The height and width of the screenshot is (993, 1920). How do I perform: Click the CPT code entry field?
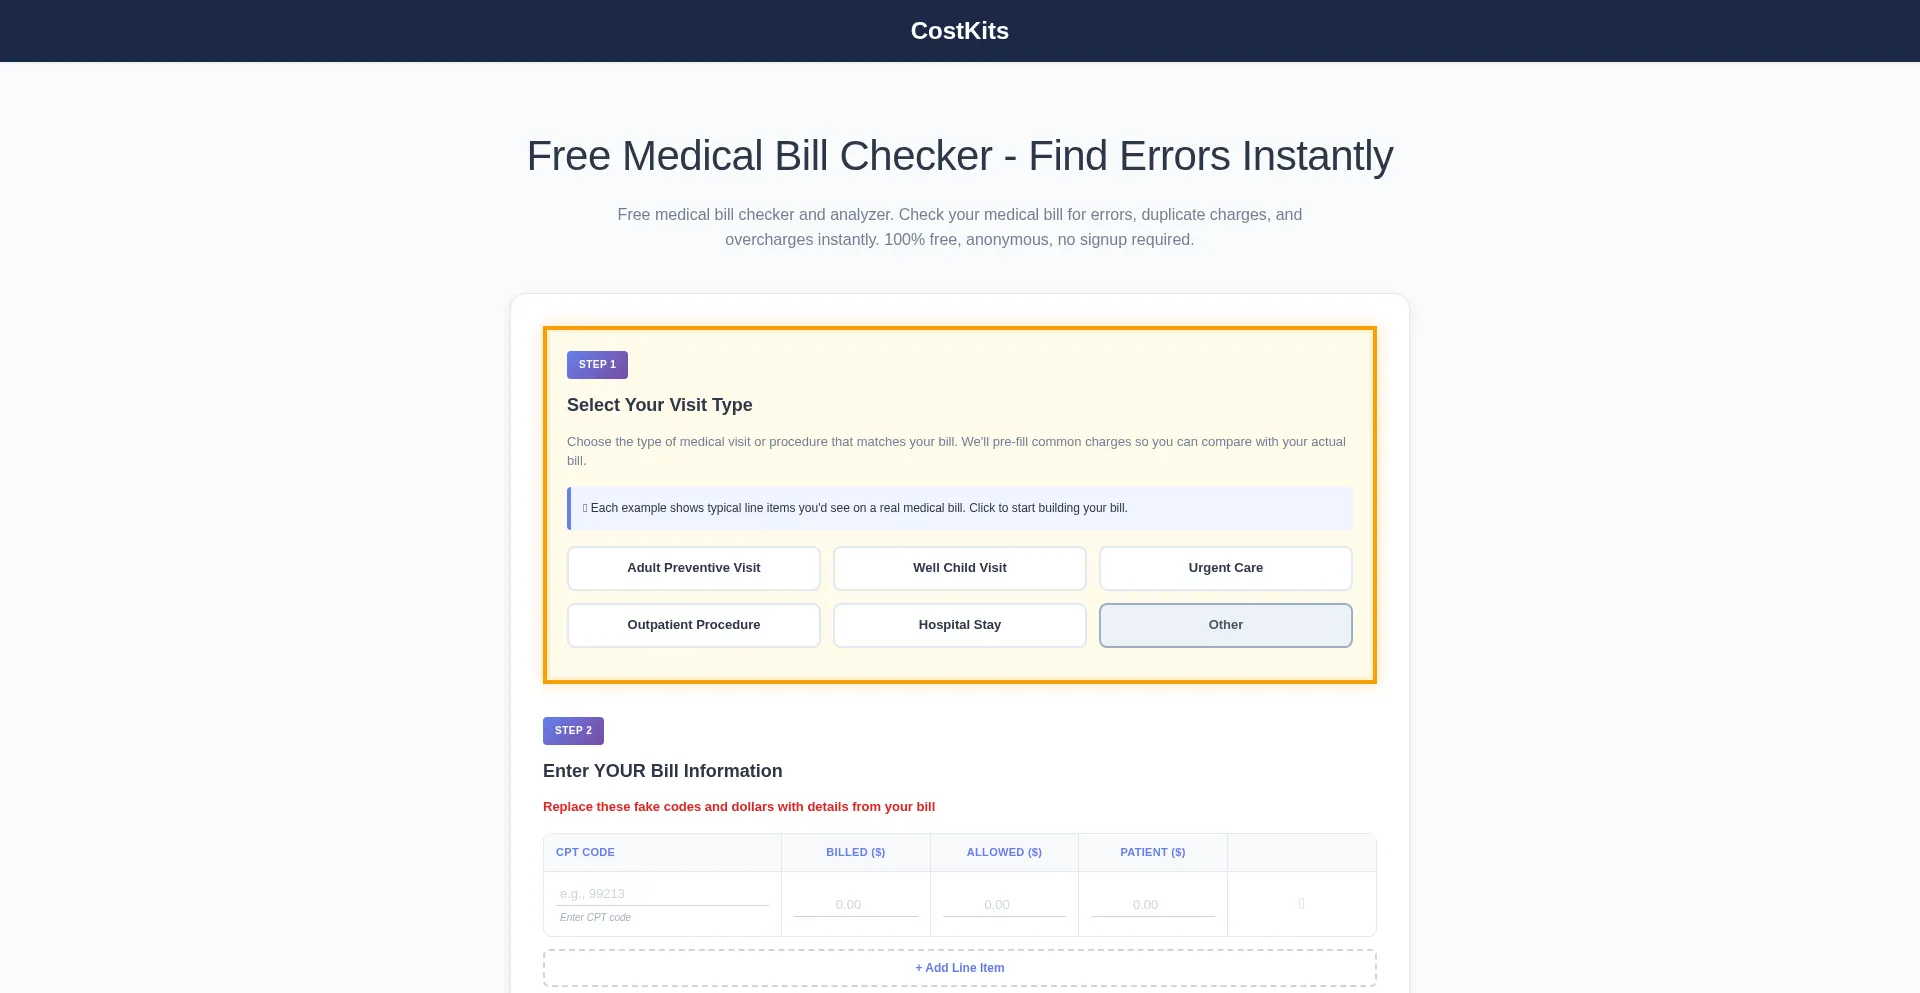(x=662, y=893)
